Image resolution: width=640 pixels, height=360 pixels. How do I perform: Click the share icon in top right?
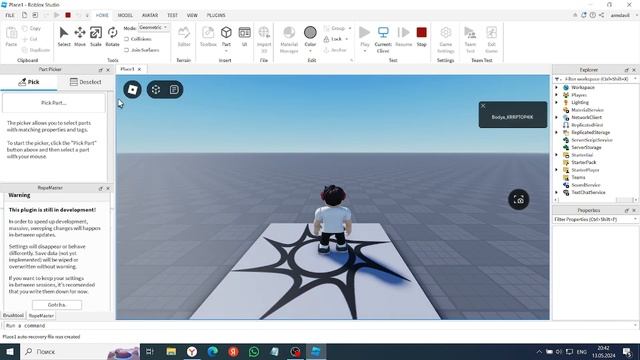(x=602, y=15)
